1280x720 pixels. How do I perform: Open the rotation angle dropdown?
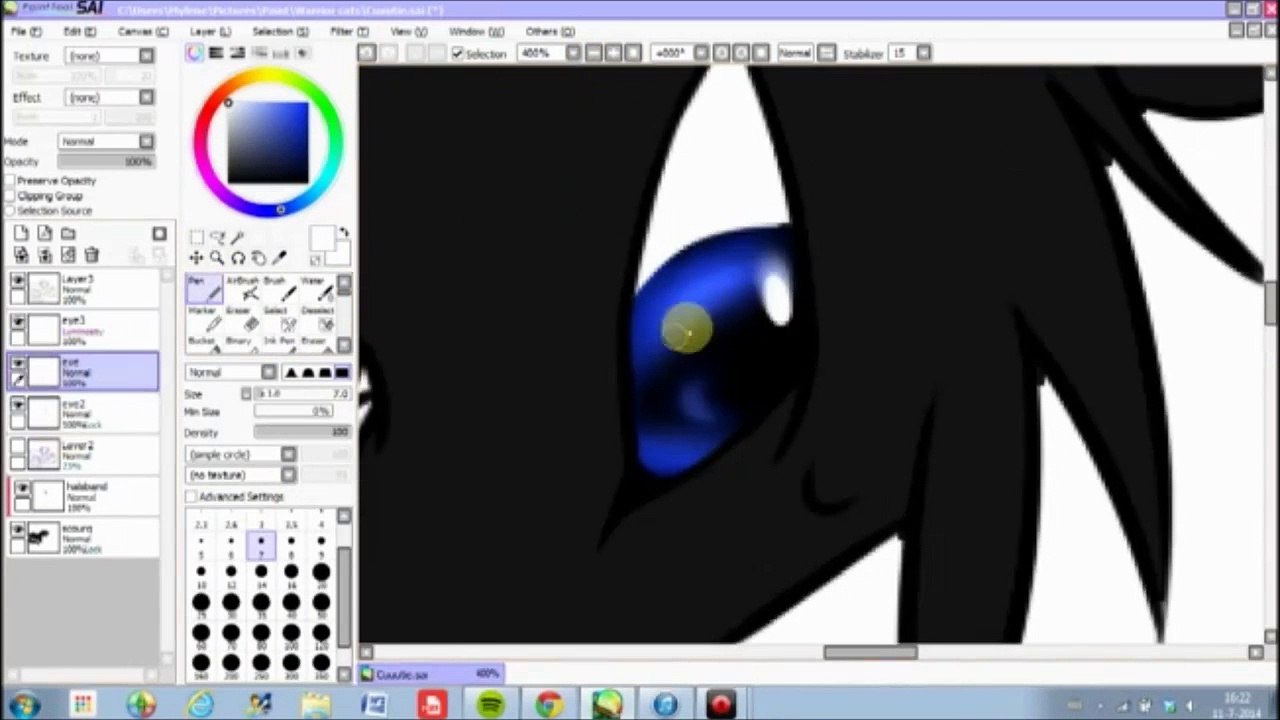tap(701, 53)
